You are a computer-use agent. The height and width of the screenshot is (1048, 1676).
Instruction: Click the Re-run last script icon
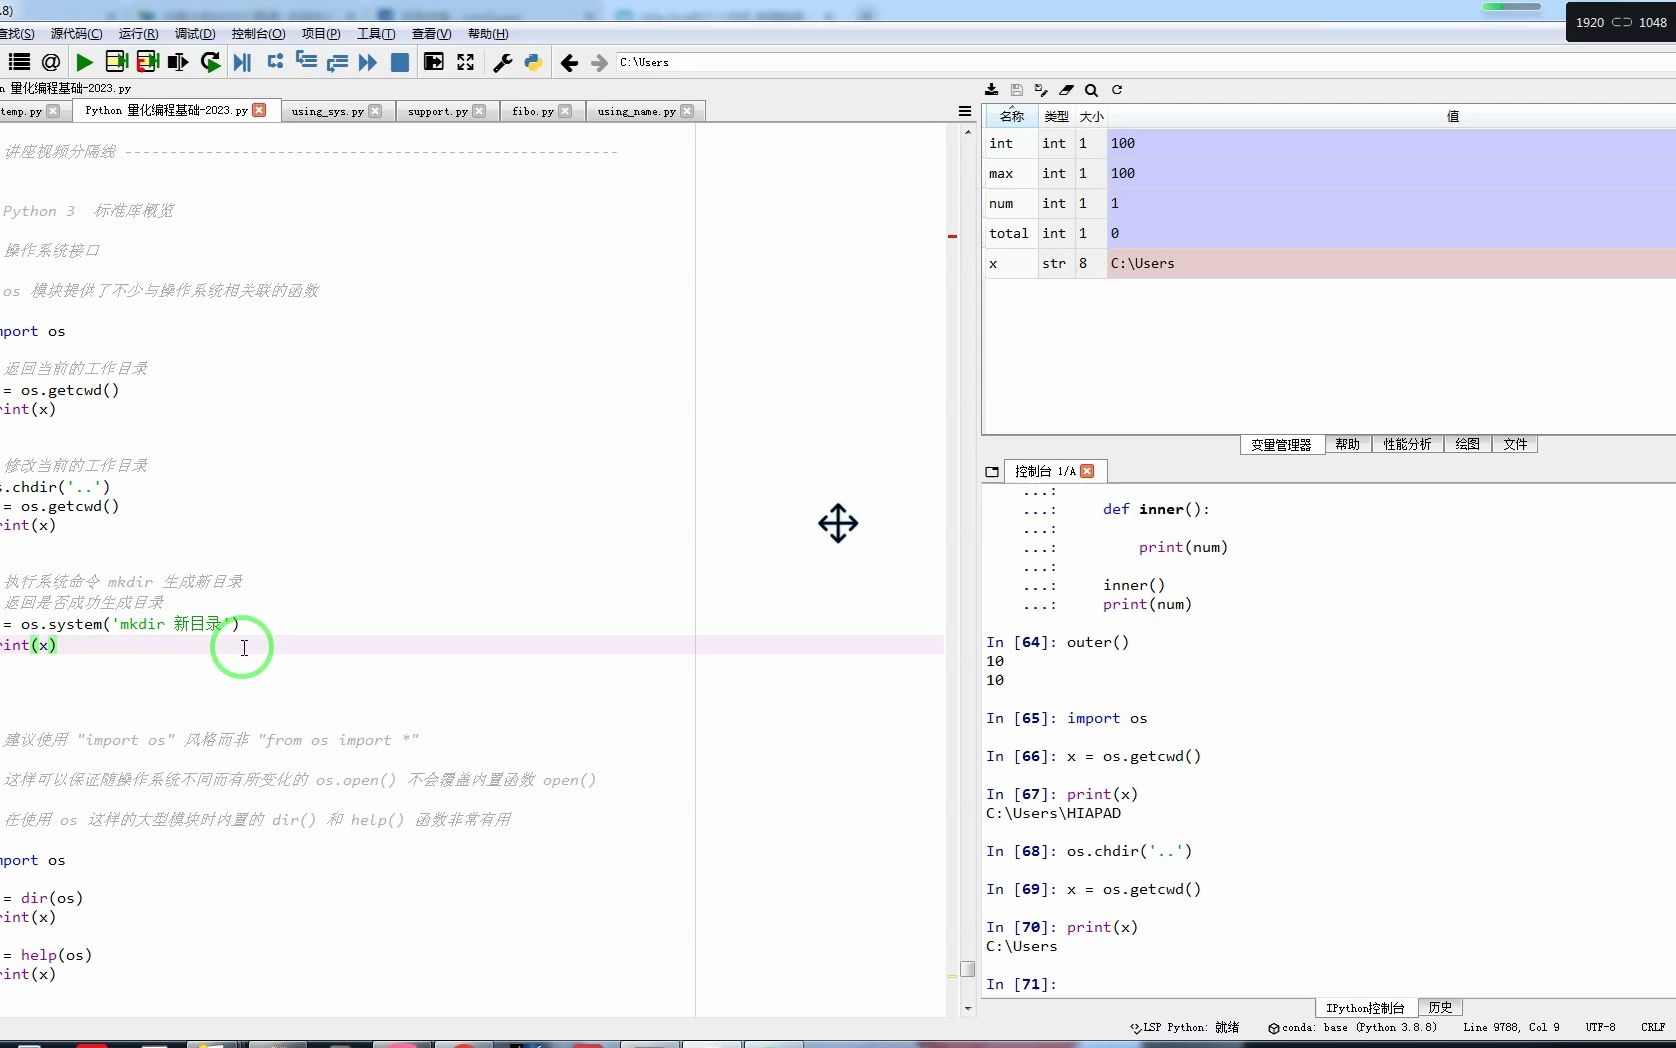pyautogui.click(x=210, y=62)
